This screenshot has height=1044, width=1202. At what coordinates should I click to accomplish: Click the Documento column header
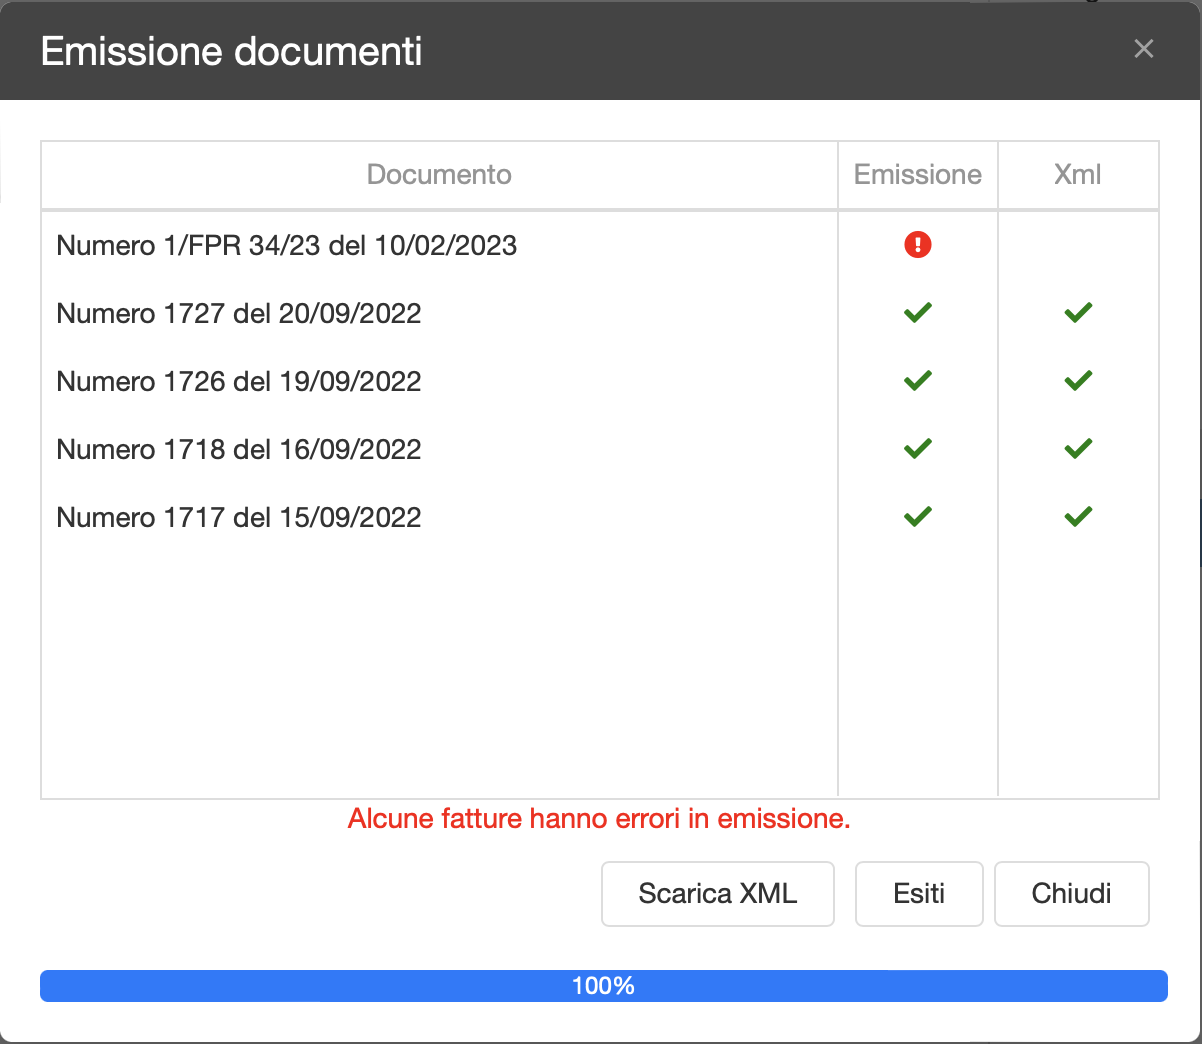click(x=439, y=174)
